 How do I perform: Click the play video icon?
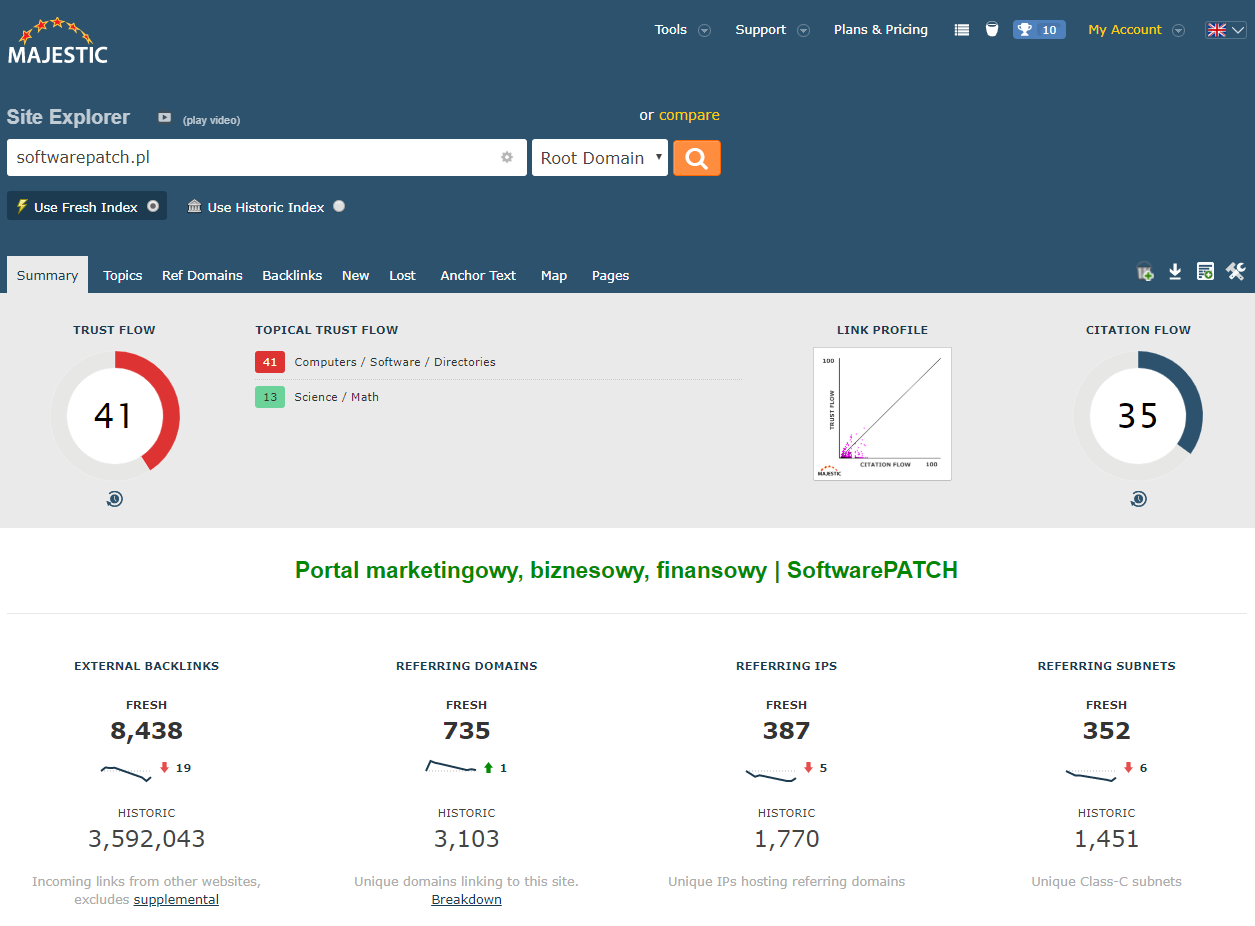[165, 118]
